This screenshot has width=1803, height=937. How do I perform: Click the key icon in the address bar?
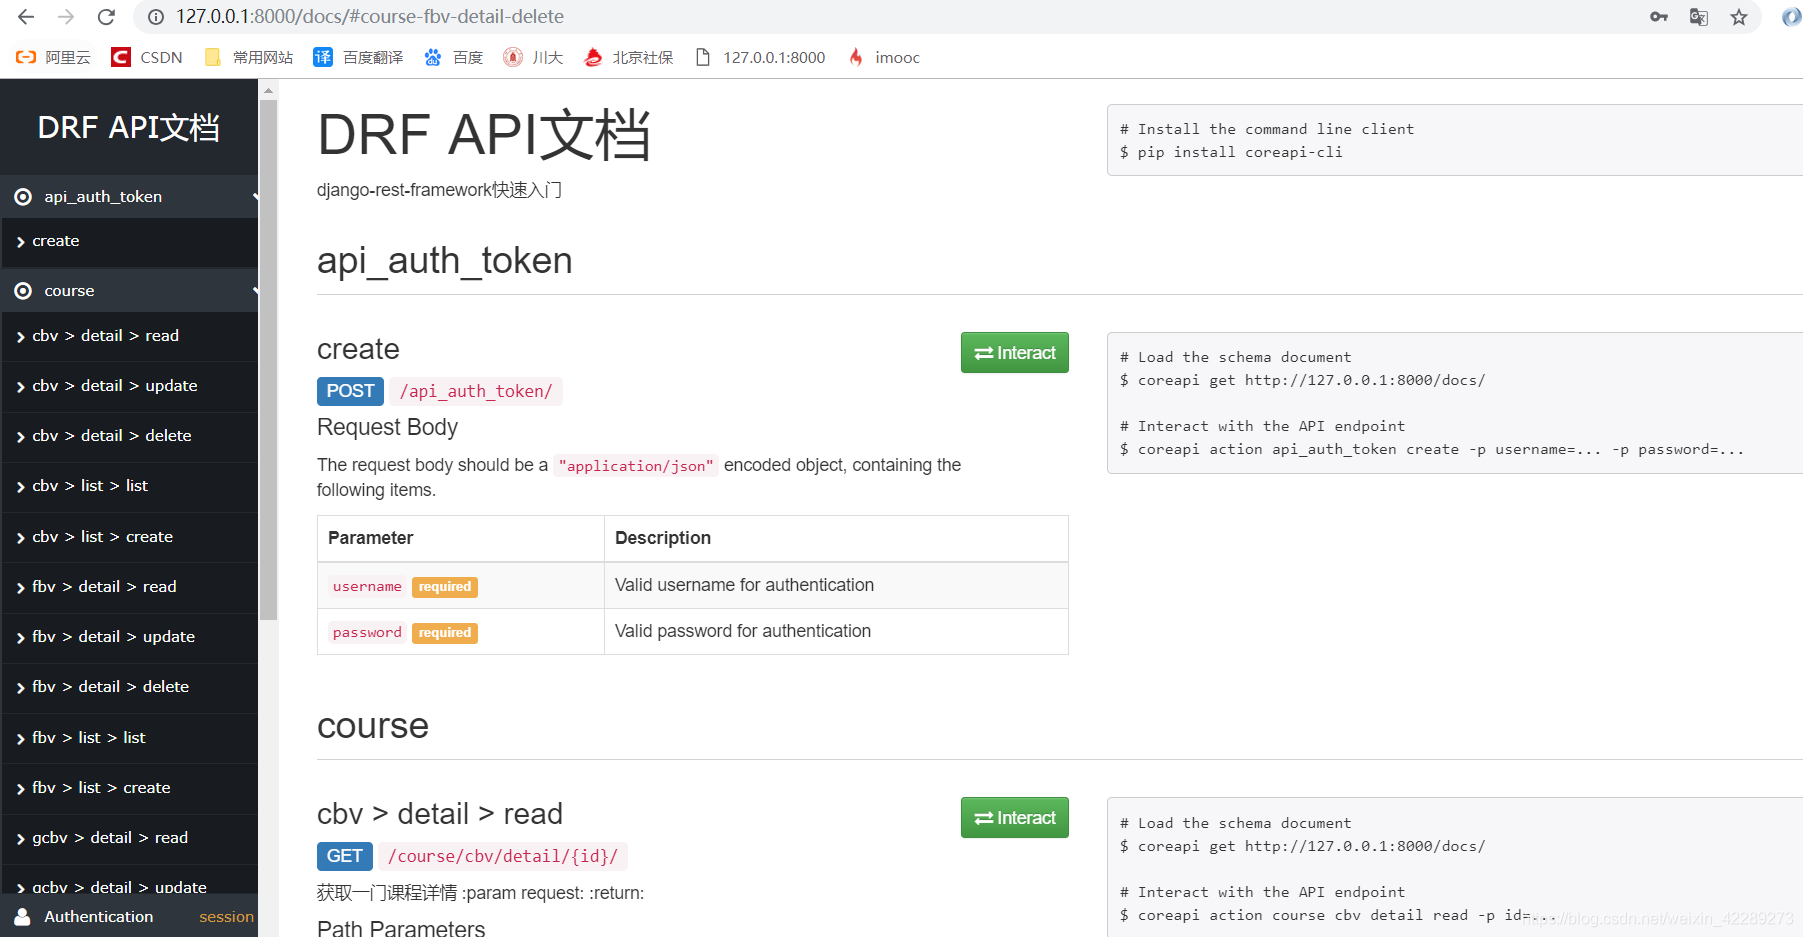(1659, 16)
